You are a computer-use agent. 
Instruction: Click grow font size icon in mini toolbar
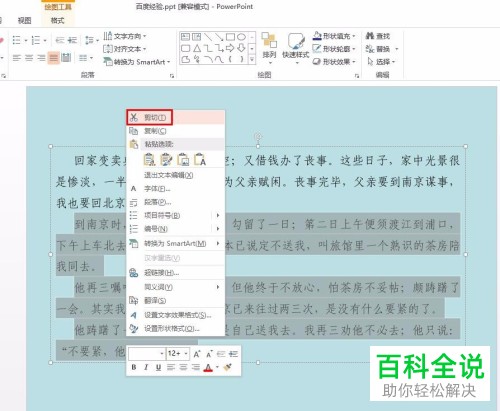197,354
